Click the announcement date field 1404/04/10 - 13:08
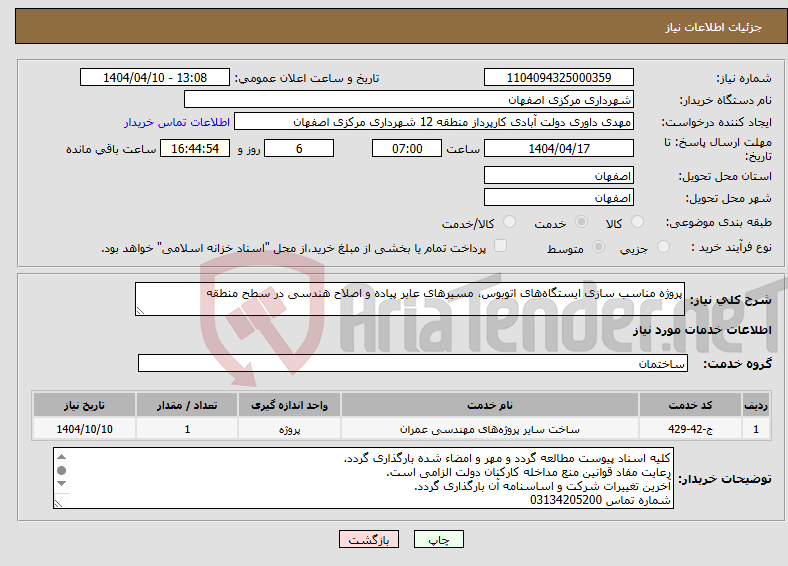 [155, 77]
